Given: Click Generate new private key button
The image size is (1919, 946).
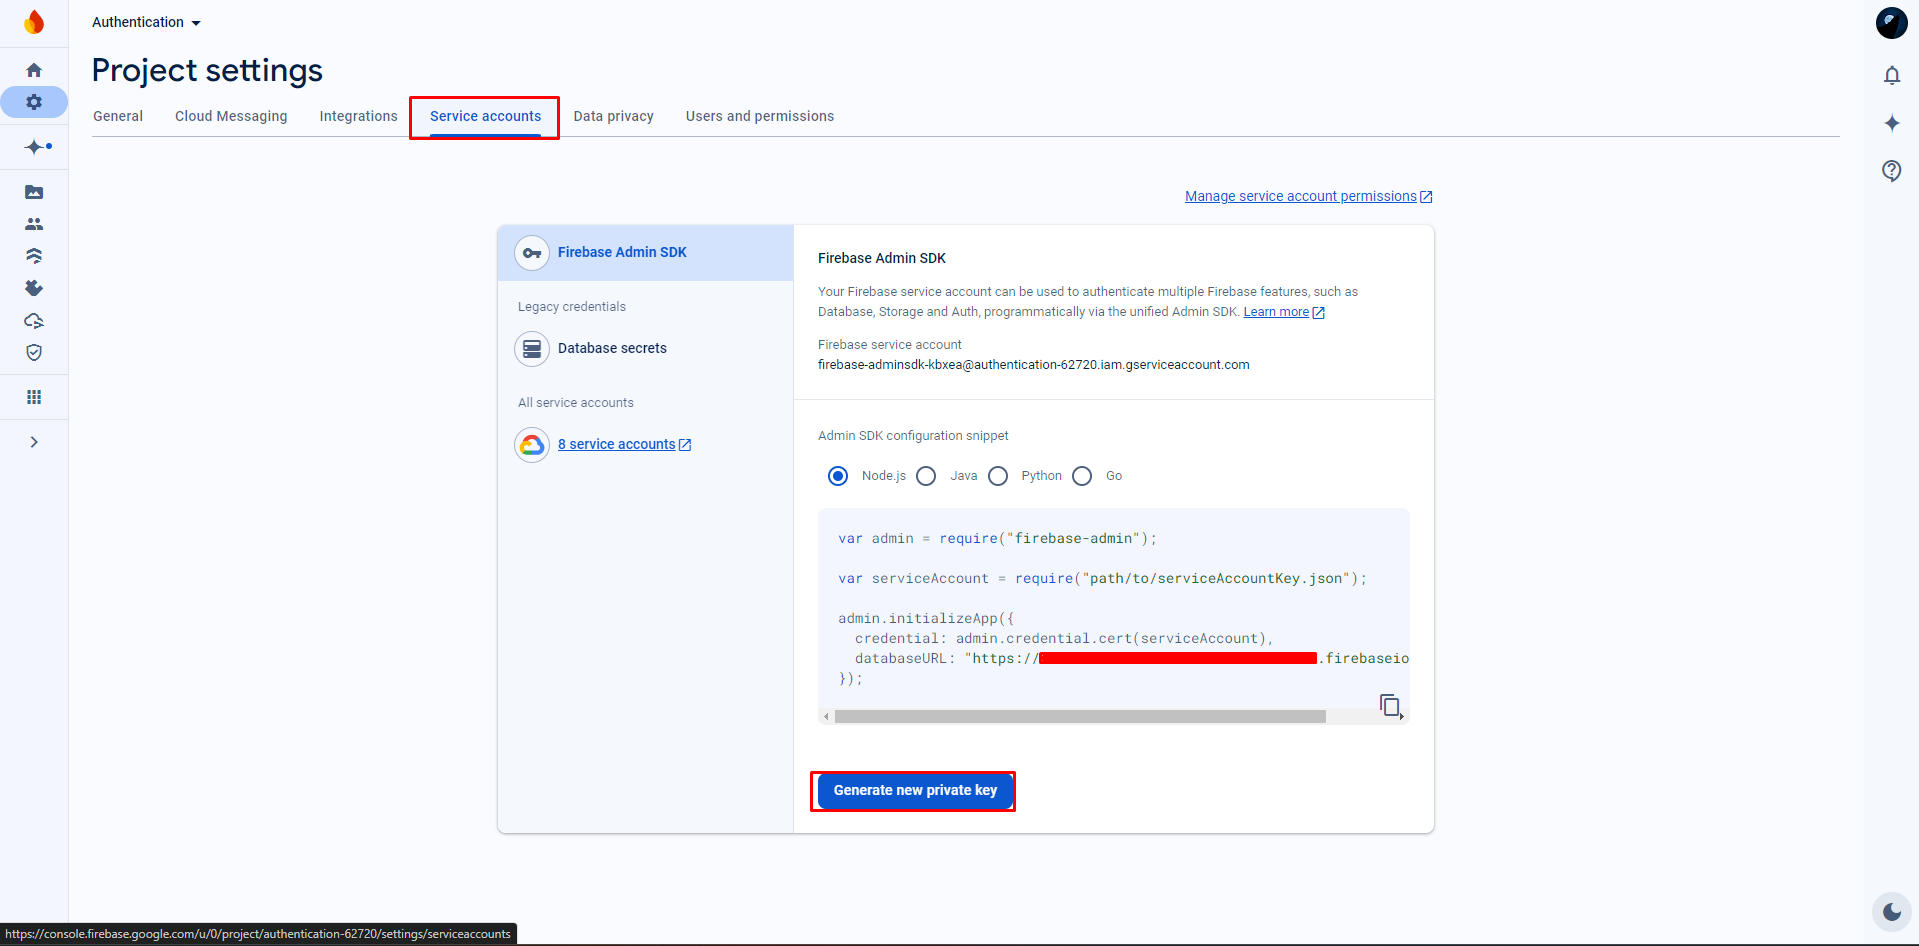Looking at the screenshot, I should tap(914, 790).
